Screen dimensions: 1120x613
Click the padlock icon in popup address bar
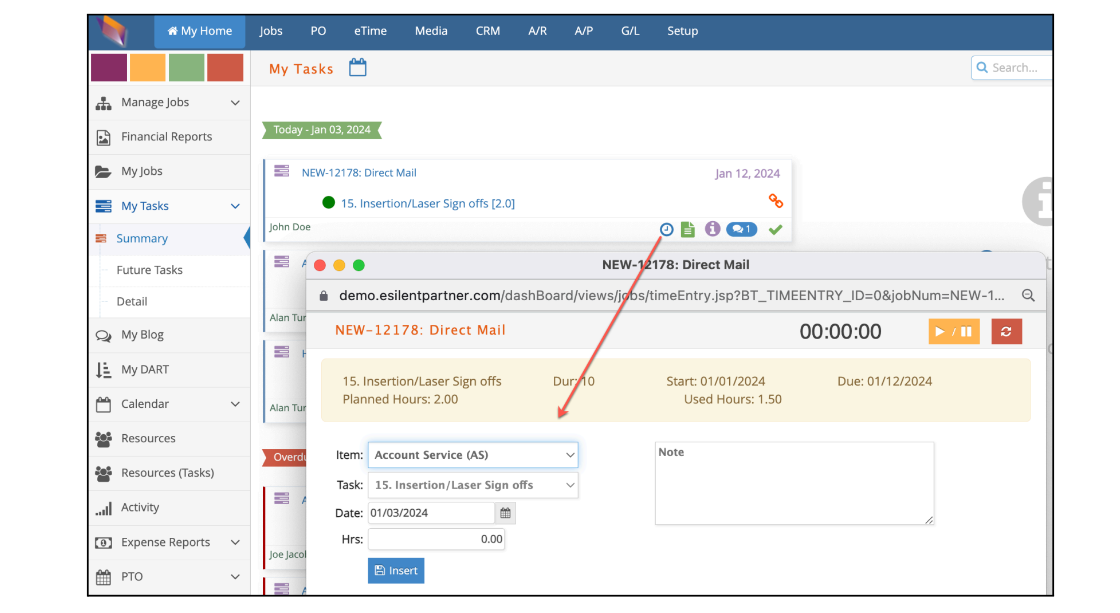[x=324, y=296]
